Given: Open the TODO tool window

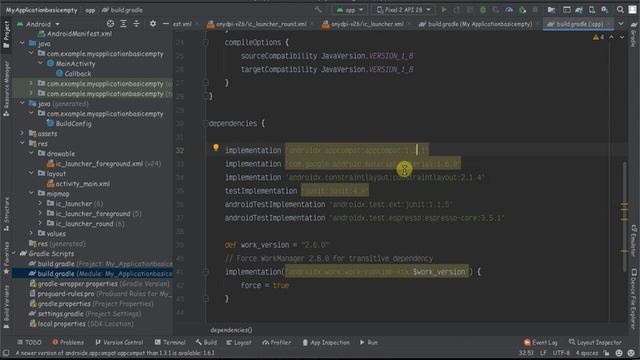Looking at the screenshot, I should 29,342.
